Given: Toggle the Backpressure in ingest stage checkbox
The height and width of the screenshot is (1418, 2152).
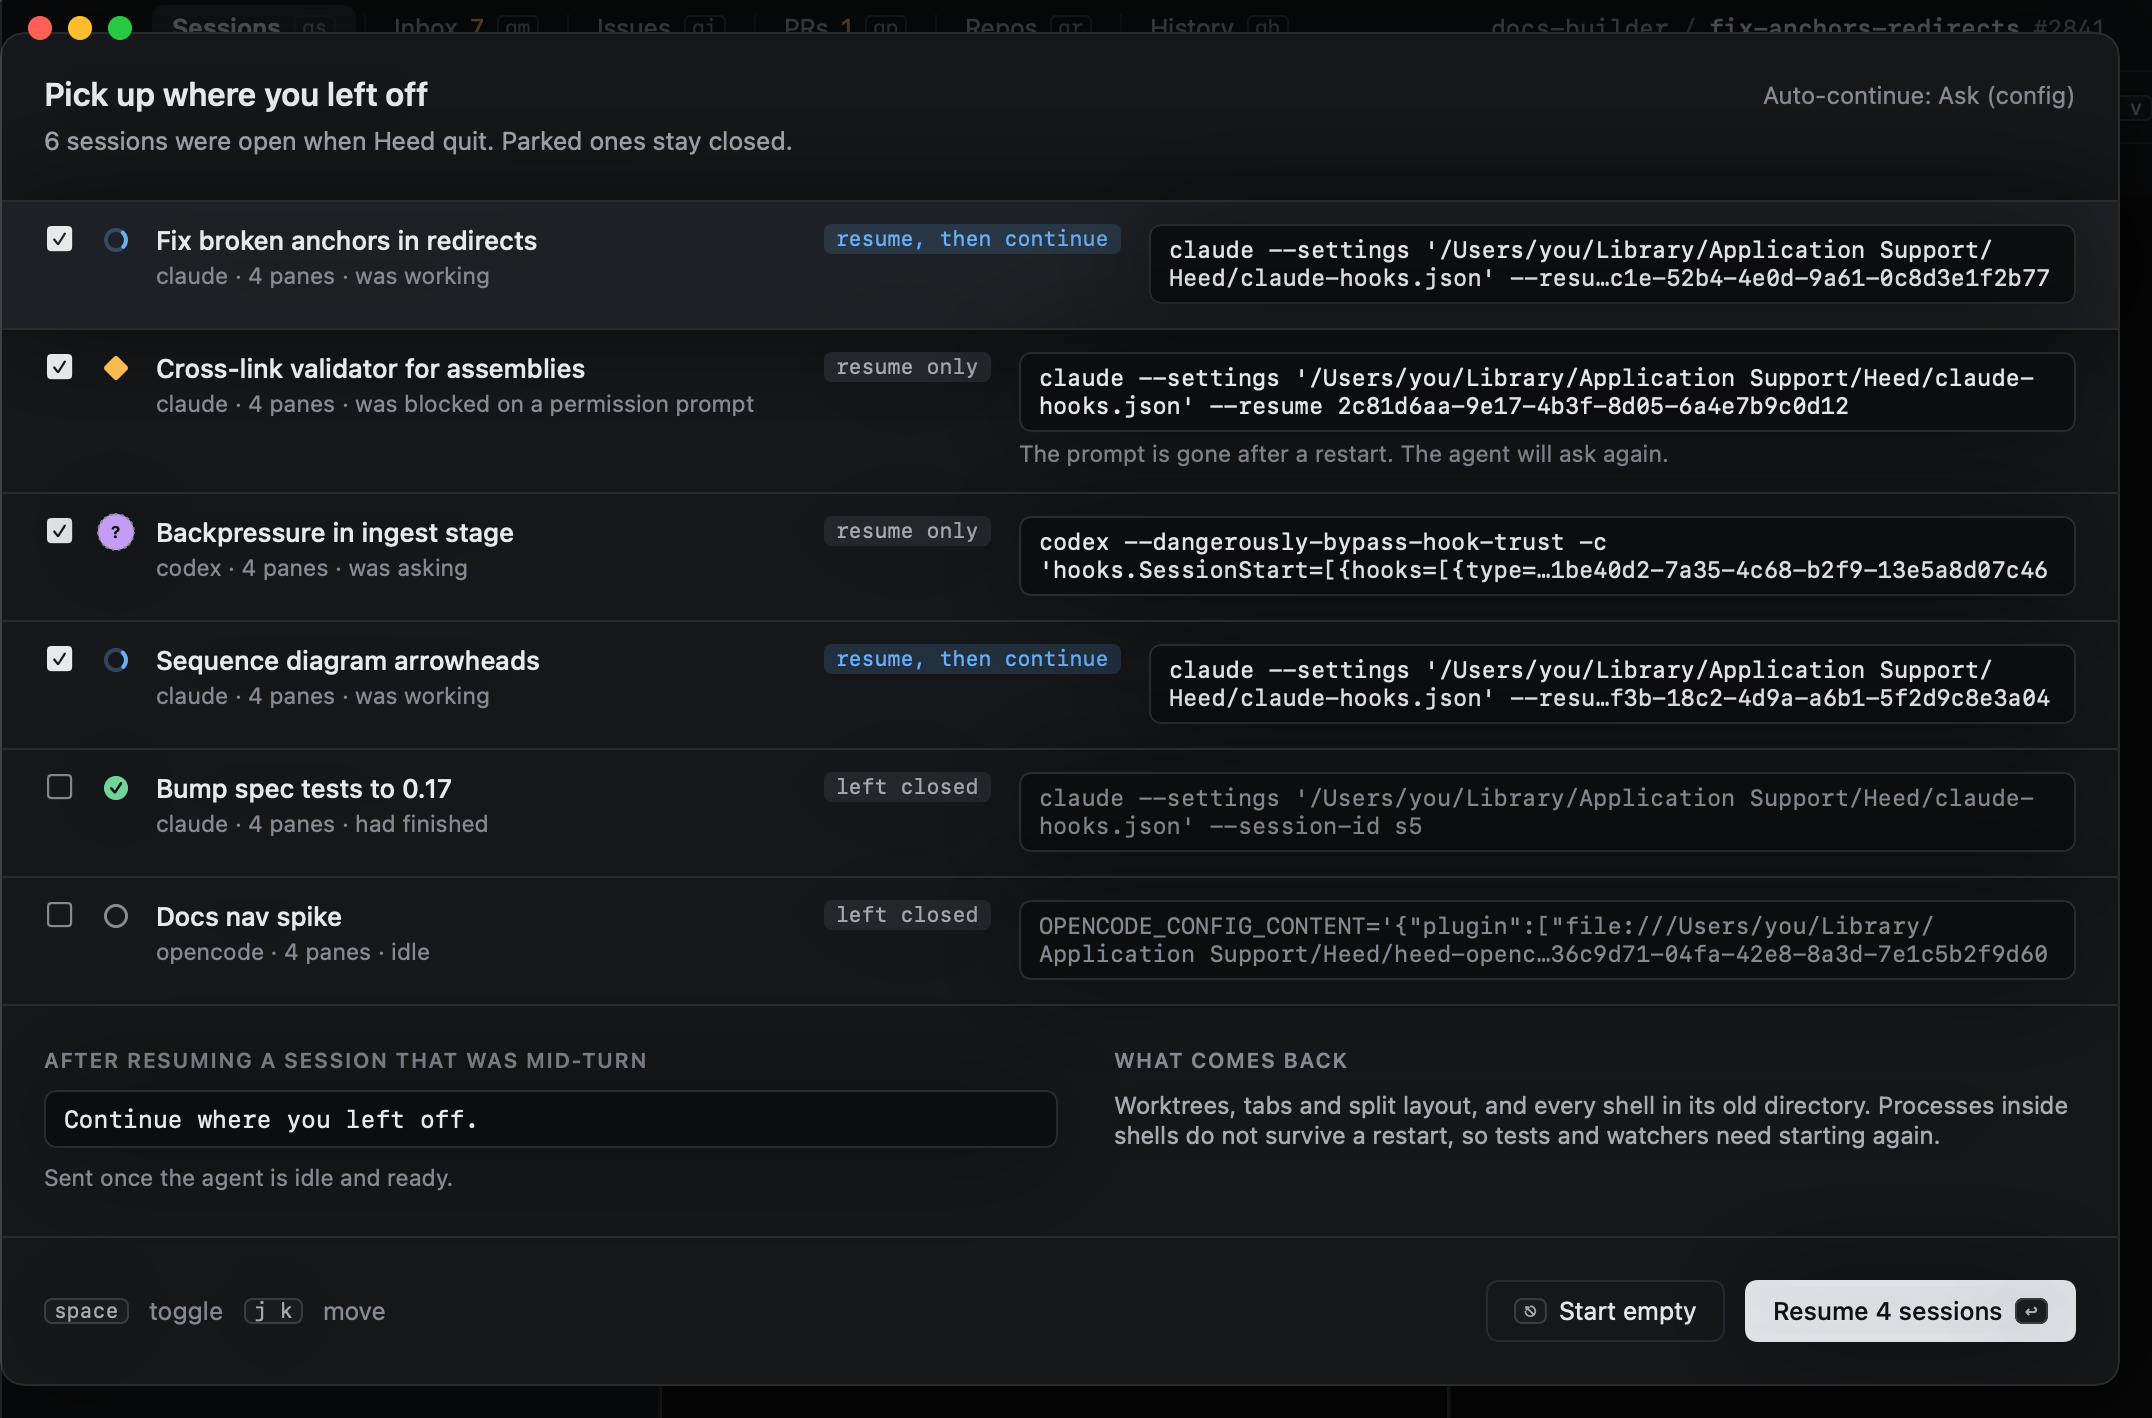Looking at the screenshot, I should click(x=60, y=531).
